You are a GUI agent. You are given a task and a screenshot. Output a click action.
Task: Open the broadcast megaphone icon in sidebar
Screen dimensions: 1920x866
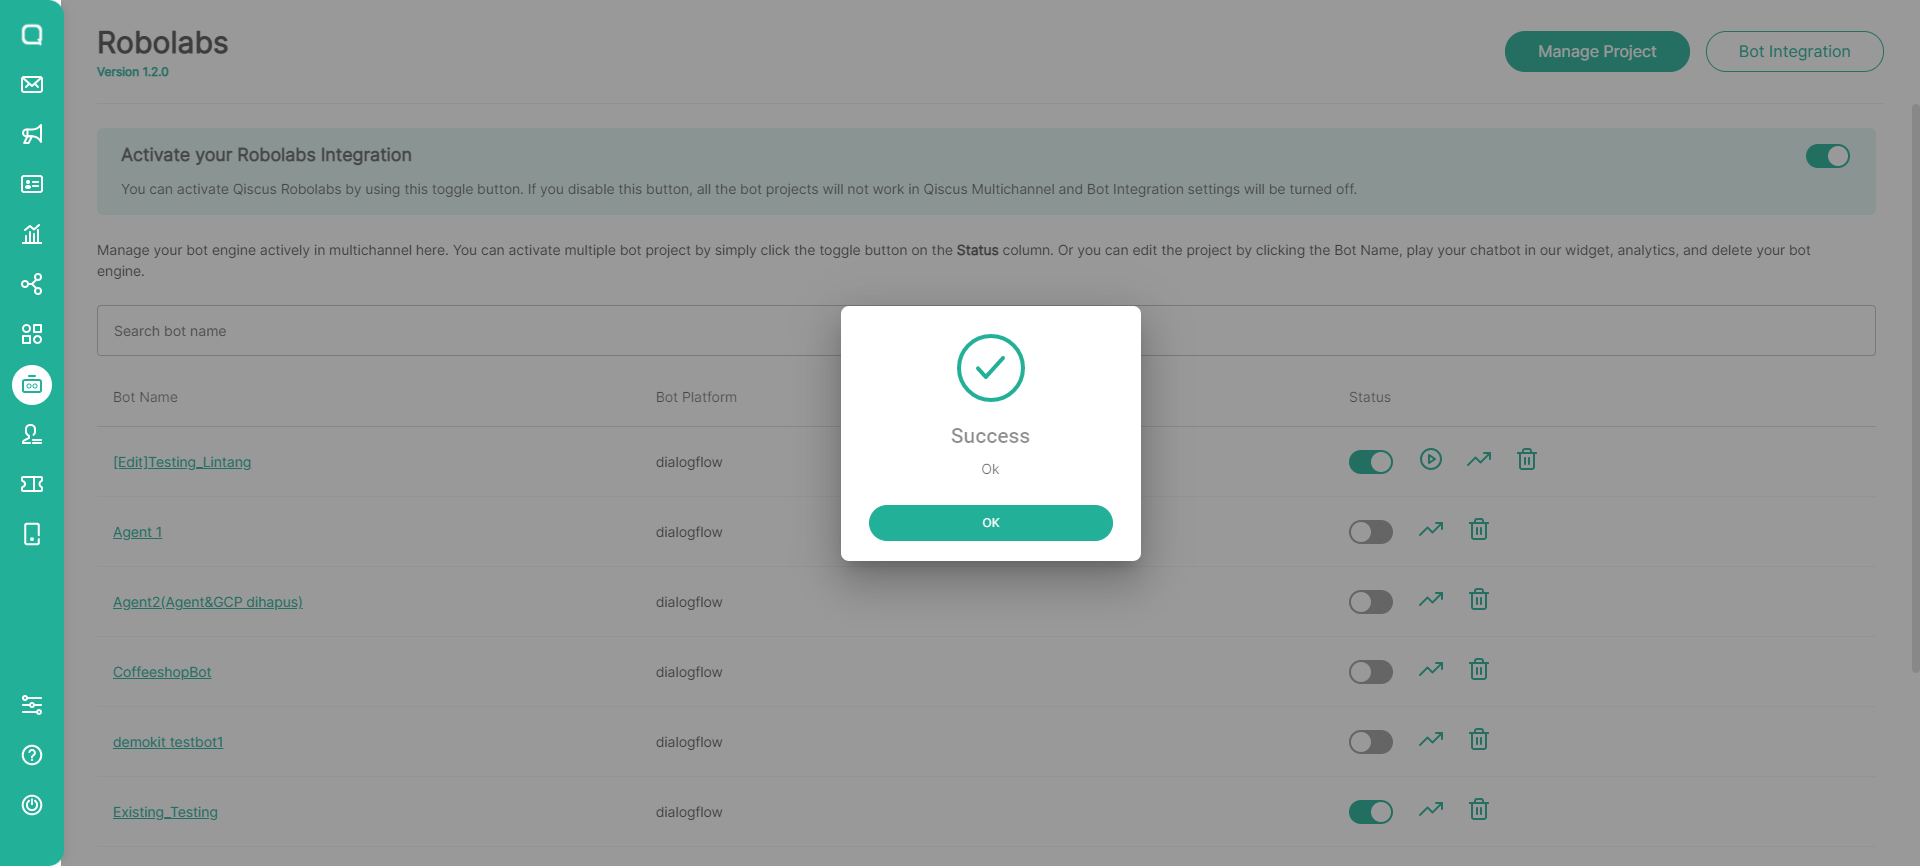click(x=32, y=134)
